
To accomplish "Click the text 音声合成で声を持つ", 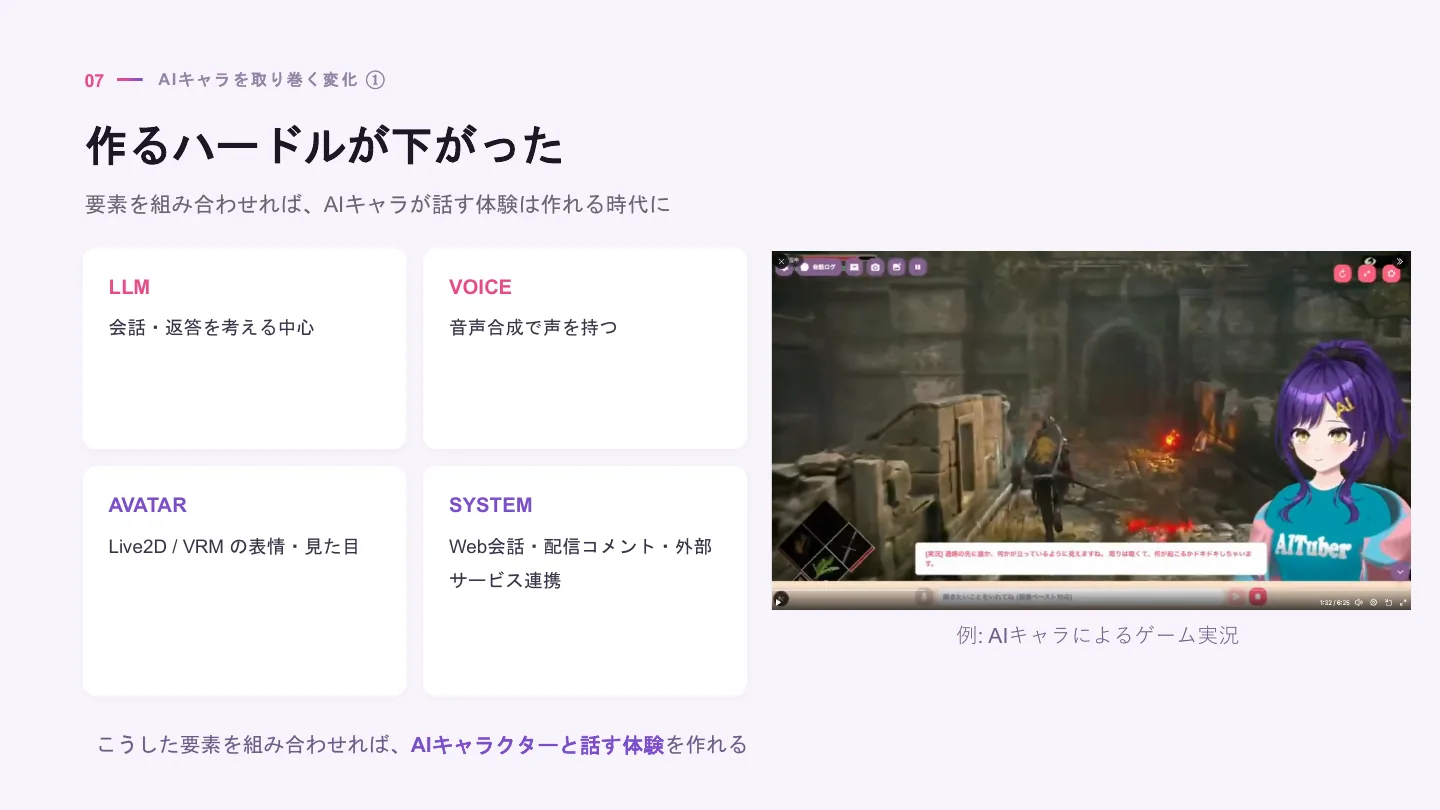I will click(534, 327).
